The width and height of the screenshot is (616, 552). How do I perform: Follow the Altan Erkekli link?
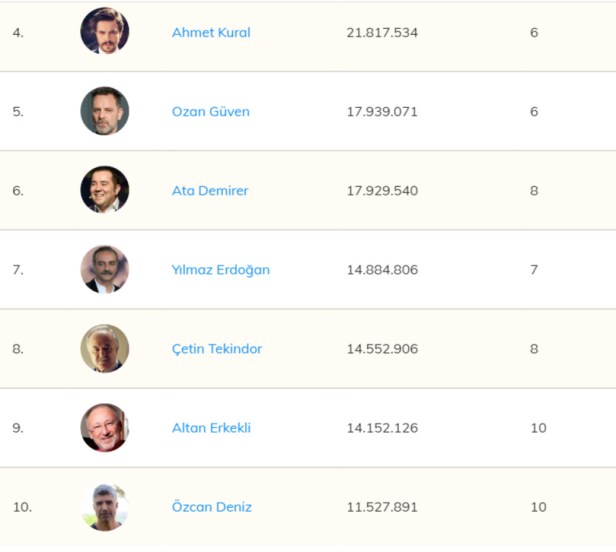pyautogui.click(x=211, y=428)
